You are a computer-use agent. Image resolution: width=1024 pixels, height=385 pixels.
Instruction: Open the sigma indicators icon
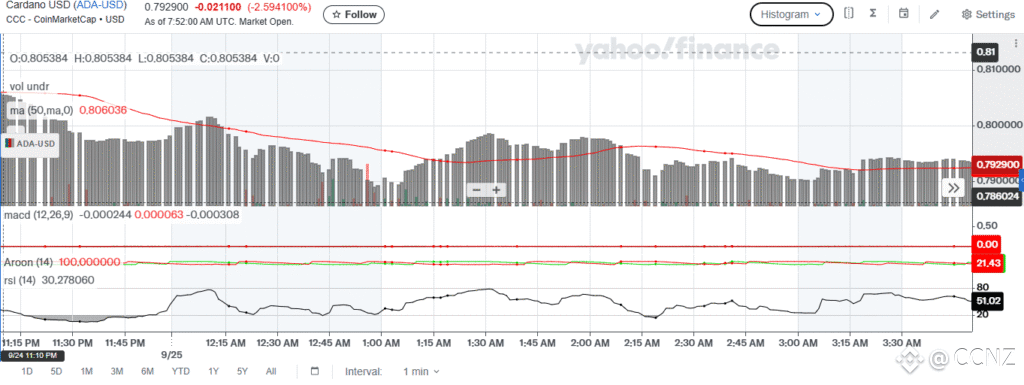click(x=873, y=14)
